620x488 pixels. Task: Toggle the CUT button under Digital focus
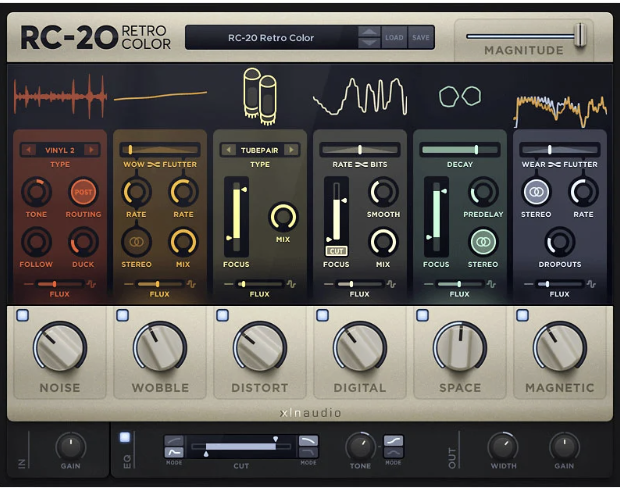pyautogui.click(x=336, y=251)
